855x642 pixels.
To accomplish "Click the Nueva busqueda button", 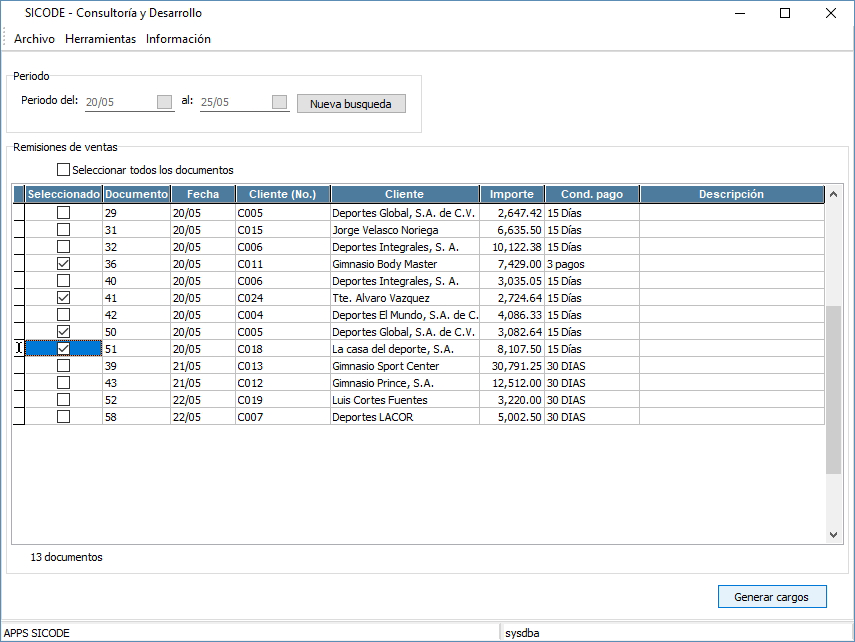I will [351, 104].
